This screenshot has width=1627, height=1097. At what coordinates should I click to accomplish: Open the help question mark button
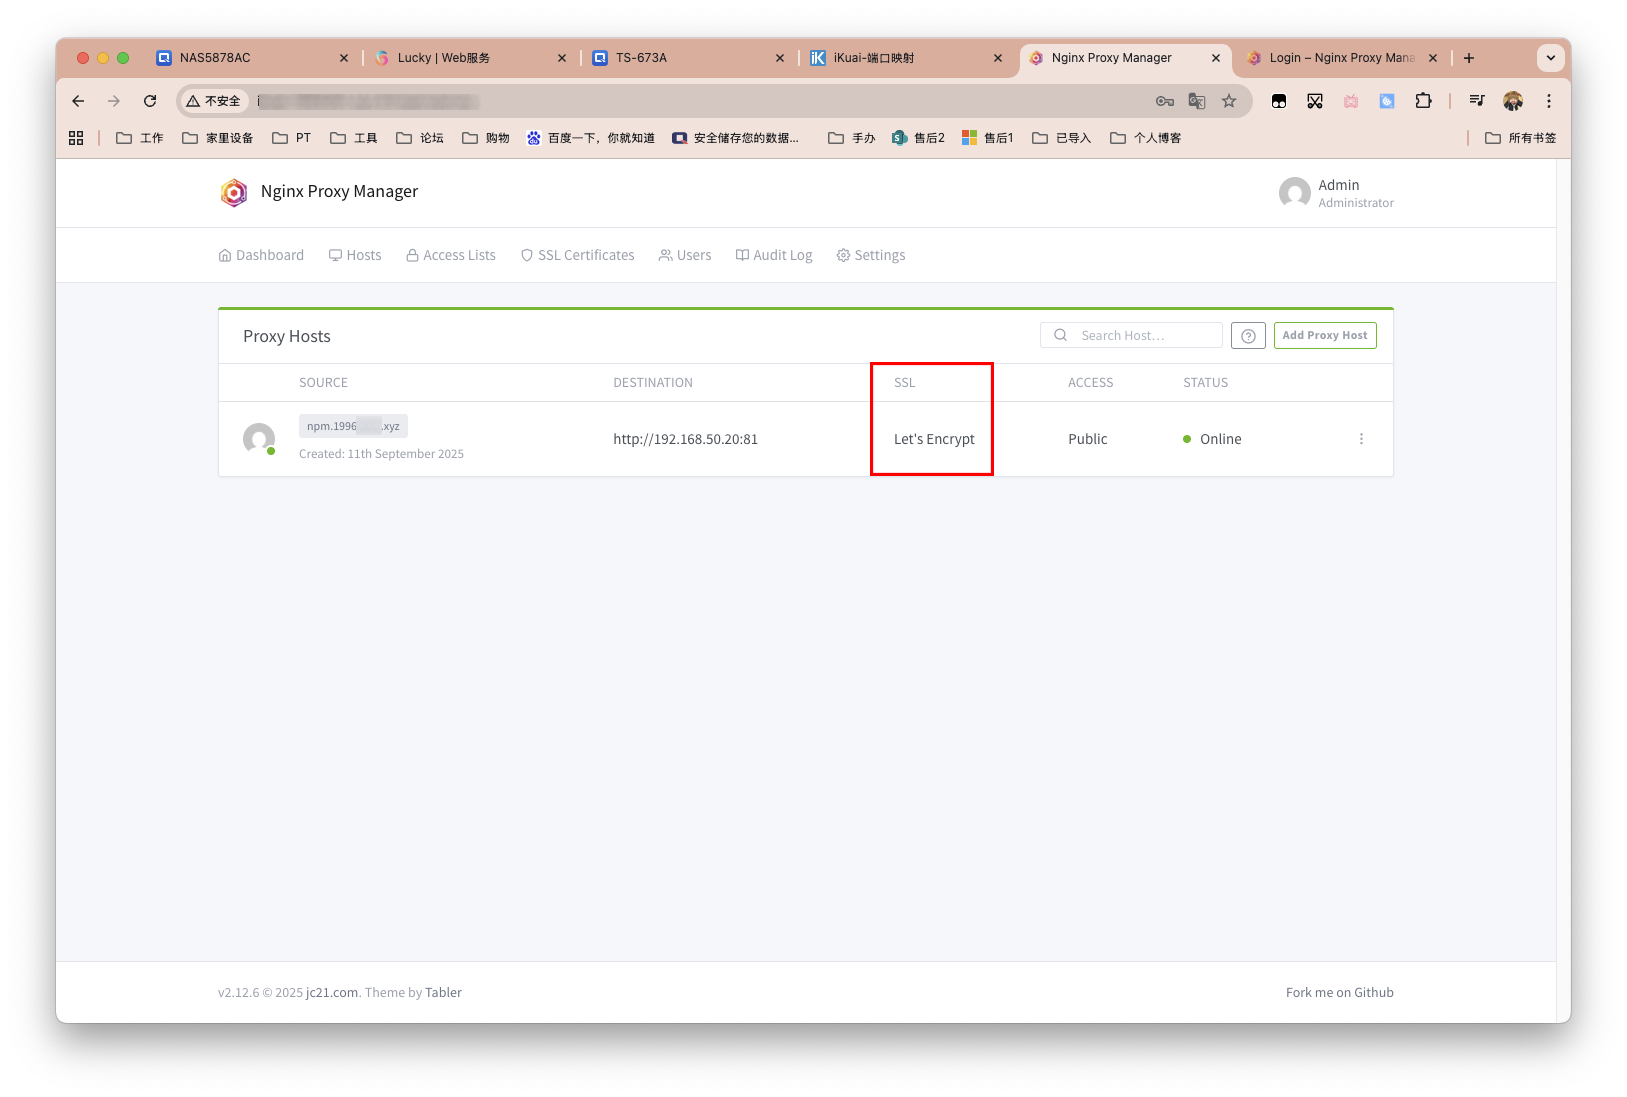point(1248,336)
